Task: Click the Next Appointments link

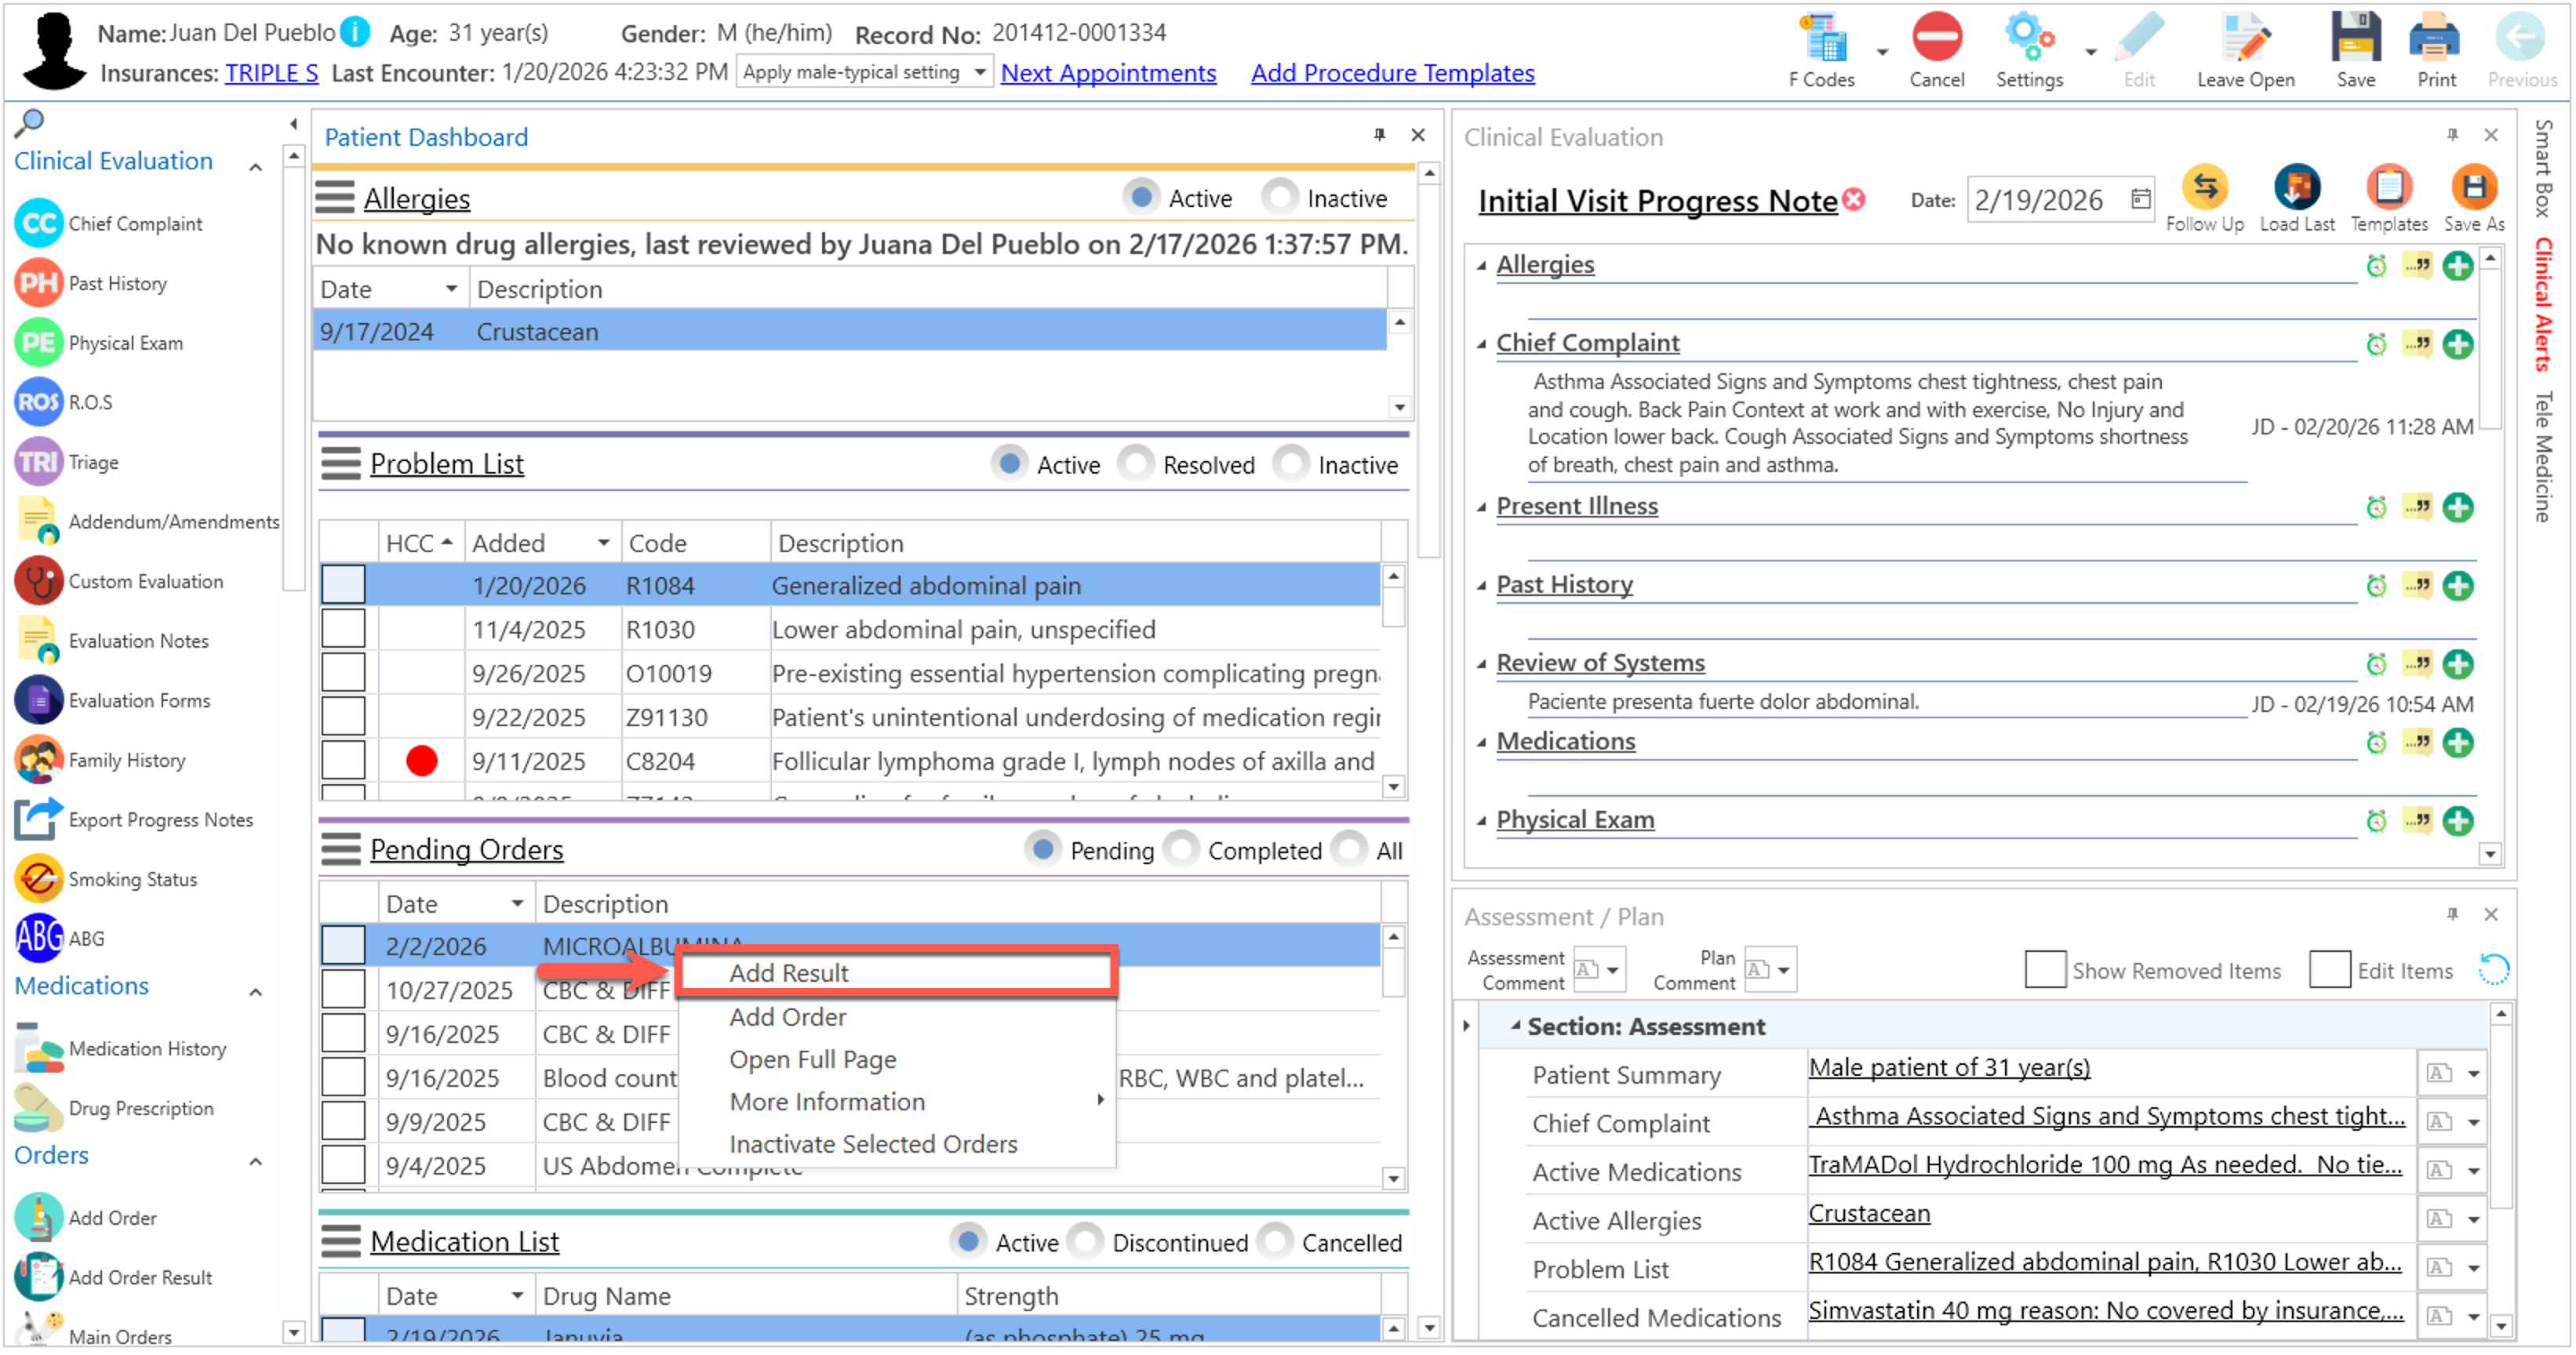Action: tap(1108, 73)
